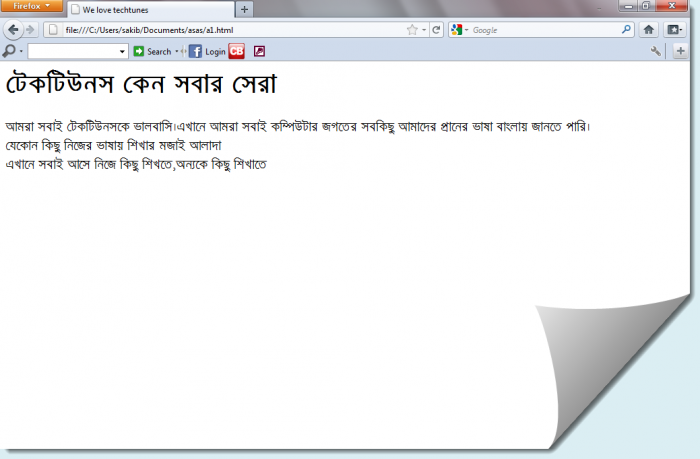The height and width of the screenshot is (459, 700).
Task: Click the line starting "এখানে সবাই আসে"
Action: coord(136,164)
